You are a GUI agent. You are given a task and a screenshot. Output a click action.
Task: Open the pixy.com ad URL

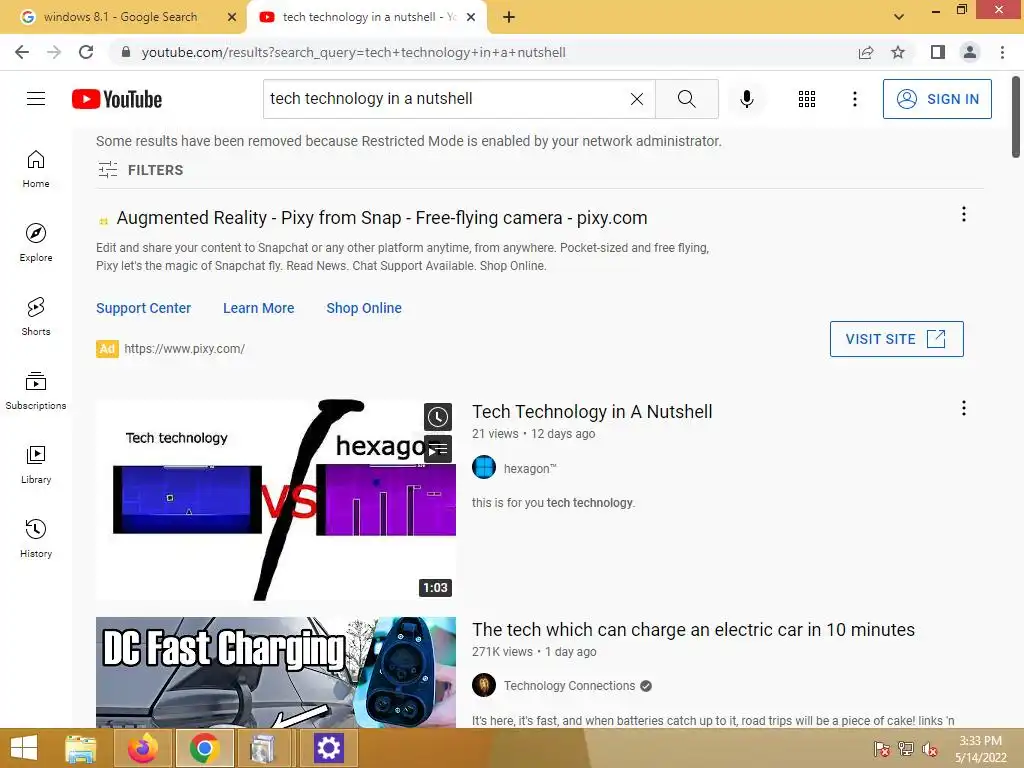tap(184, 349)
